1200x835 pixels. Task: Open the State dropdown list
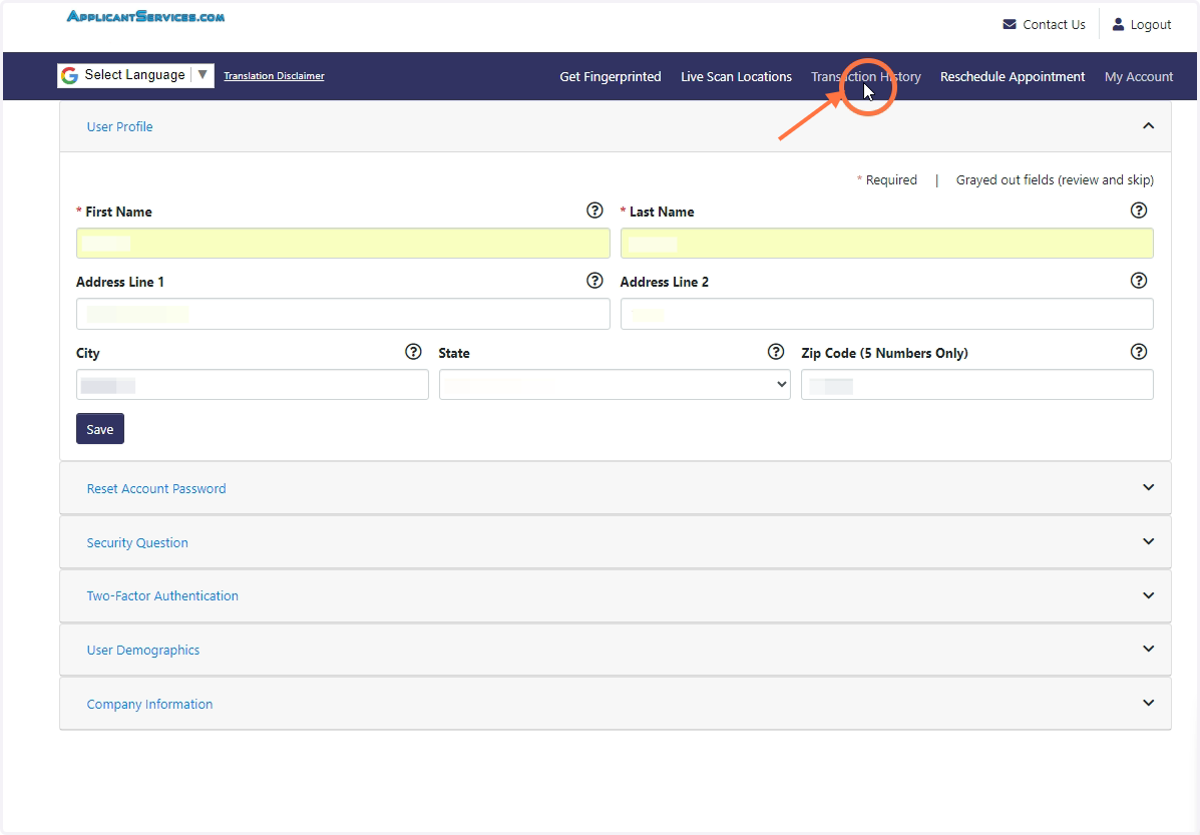615,385
